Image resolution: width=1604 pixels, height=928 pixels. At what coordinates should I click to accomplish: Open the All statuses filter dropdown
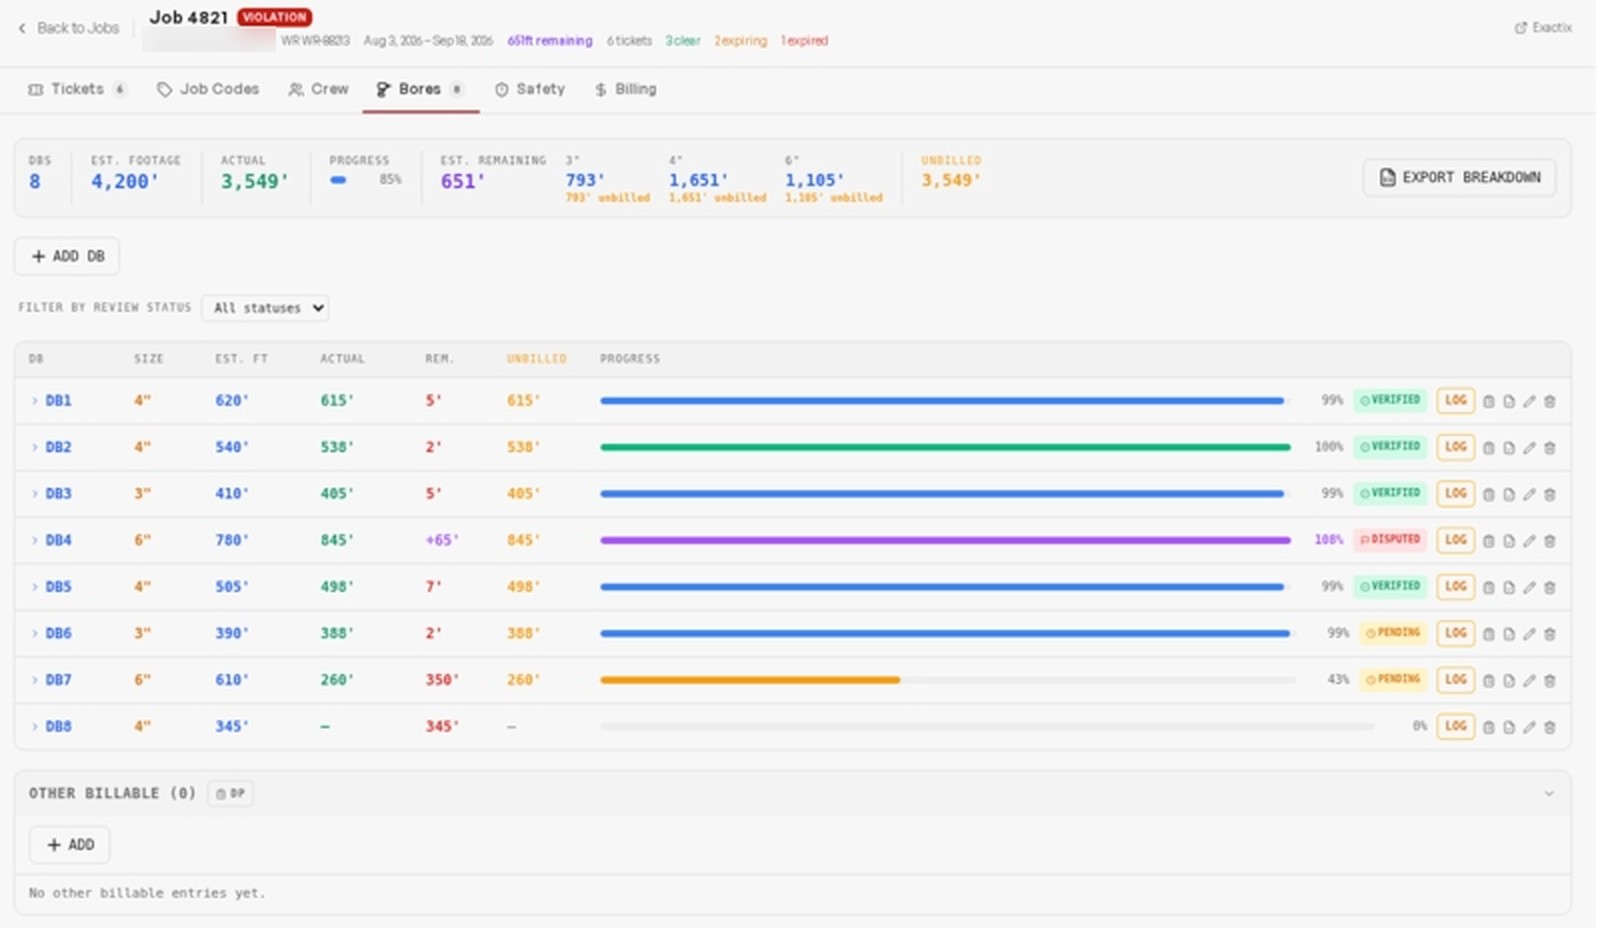(265, 308)
